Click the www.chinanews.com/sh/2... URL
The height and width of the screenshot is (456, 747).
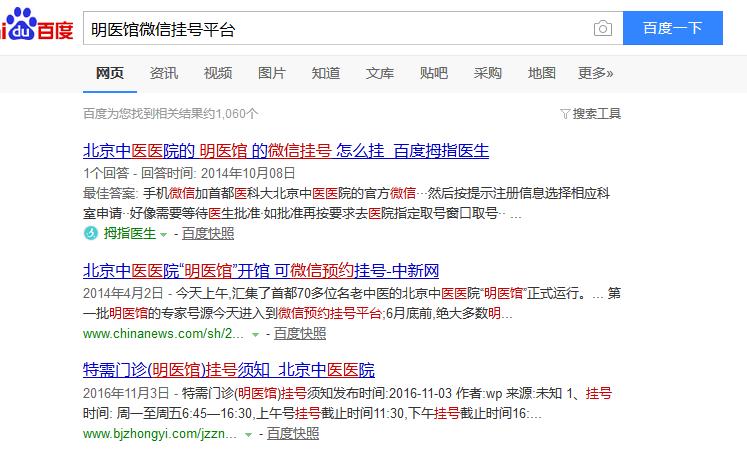pyautogui.click(x=163, y=334)
